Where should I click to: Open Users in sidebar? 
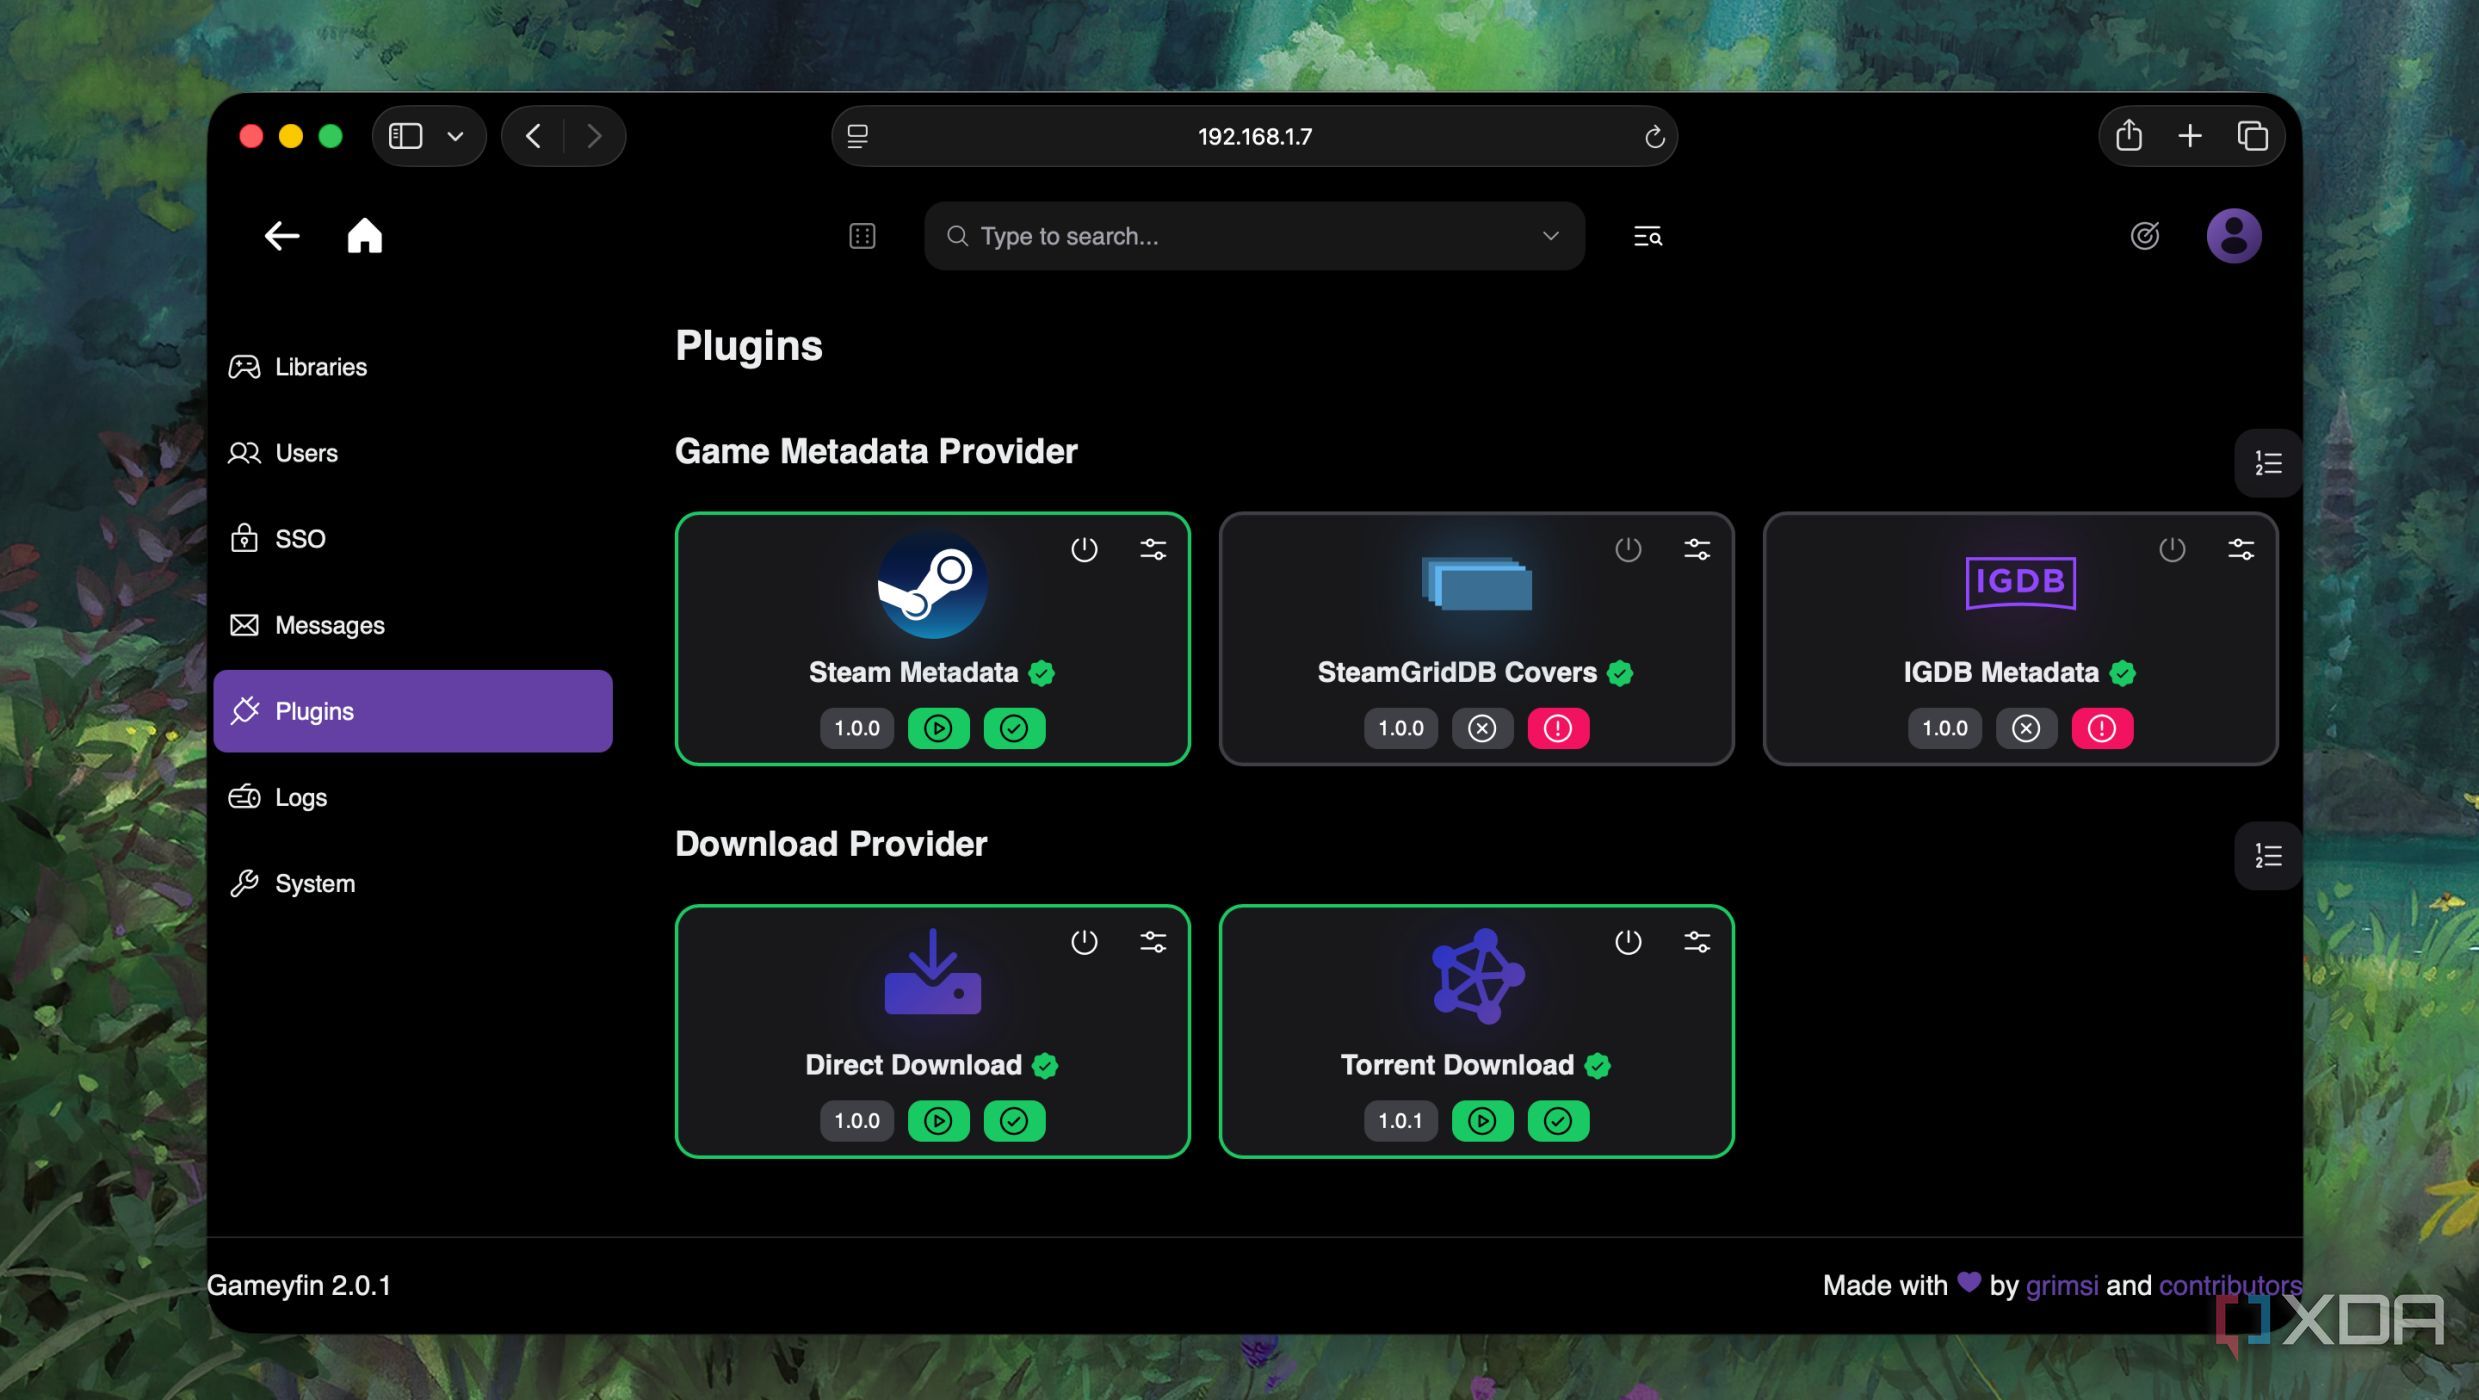[x=412, y=453]
